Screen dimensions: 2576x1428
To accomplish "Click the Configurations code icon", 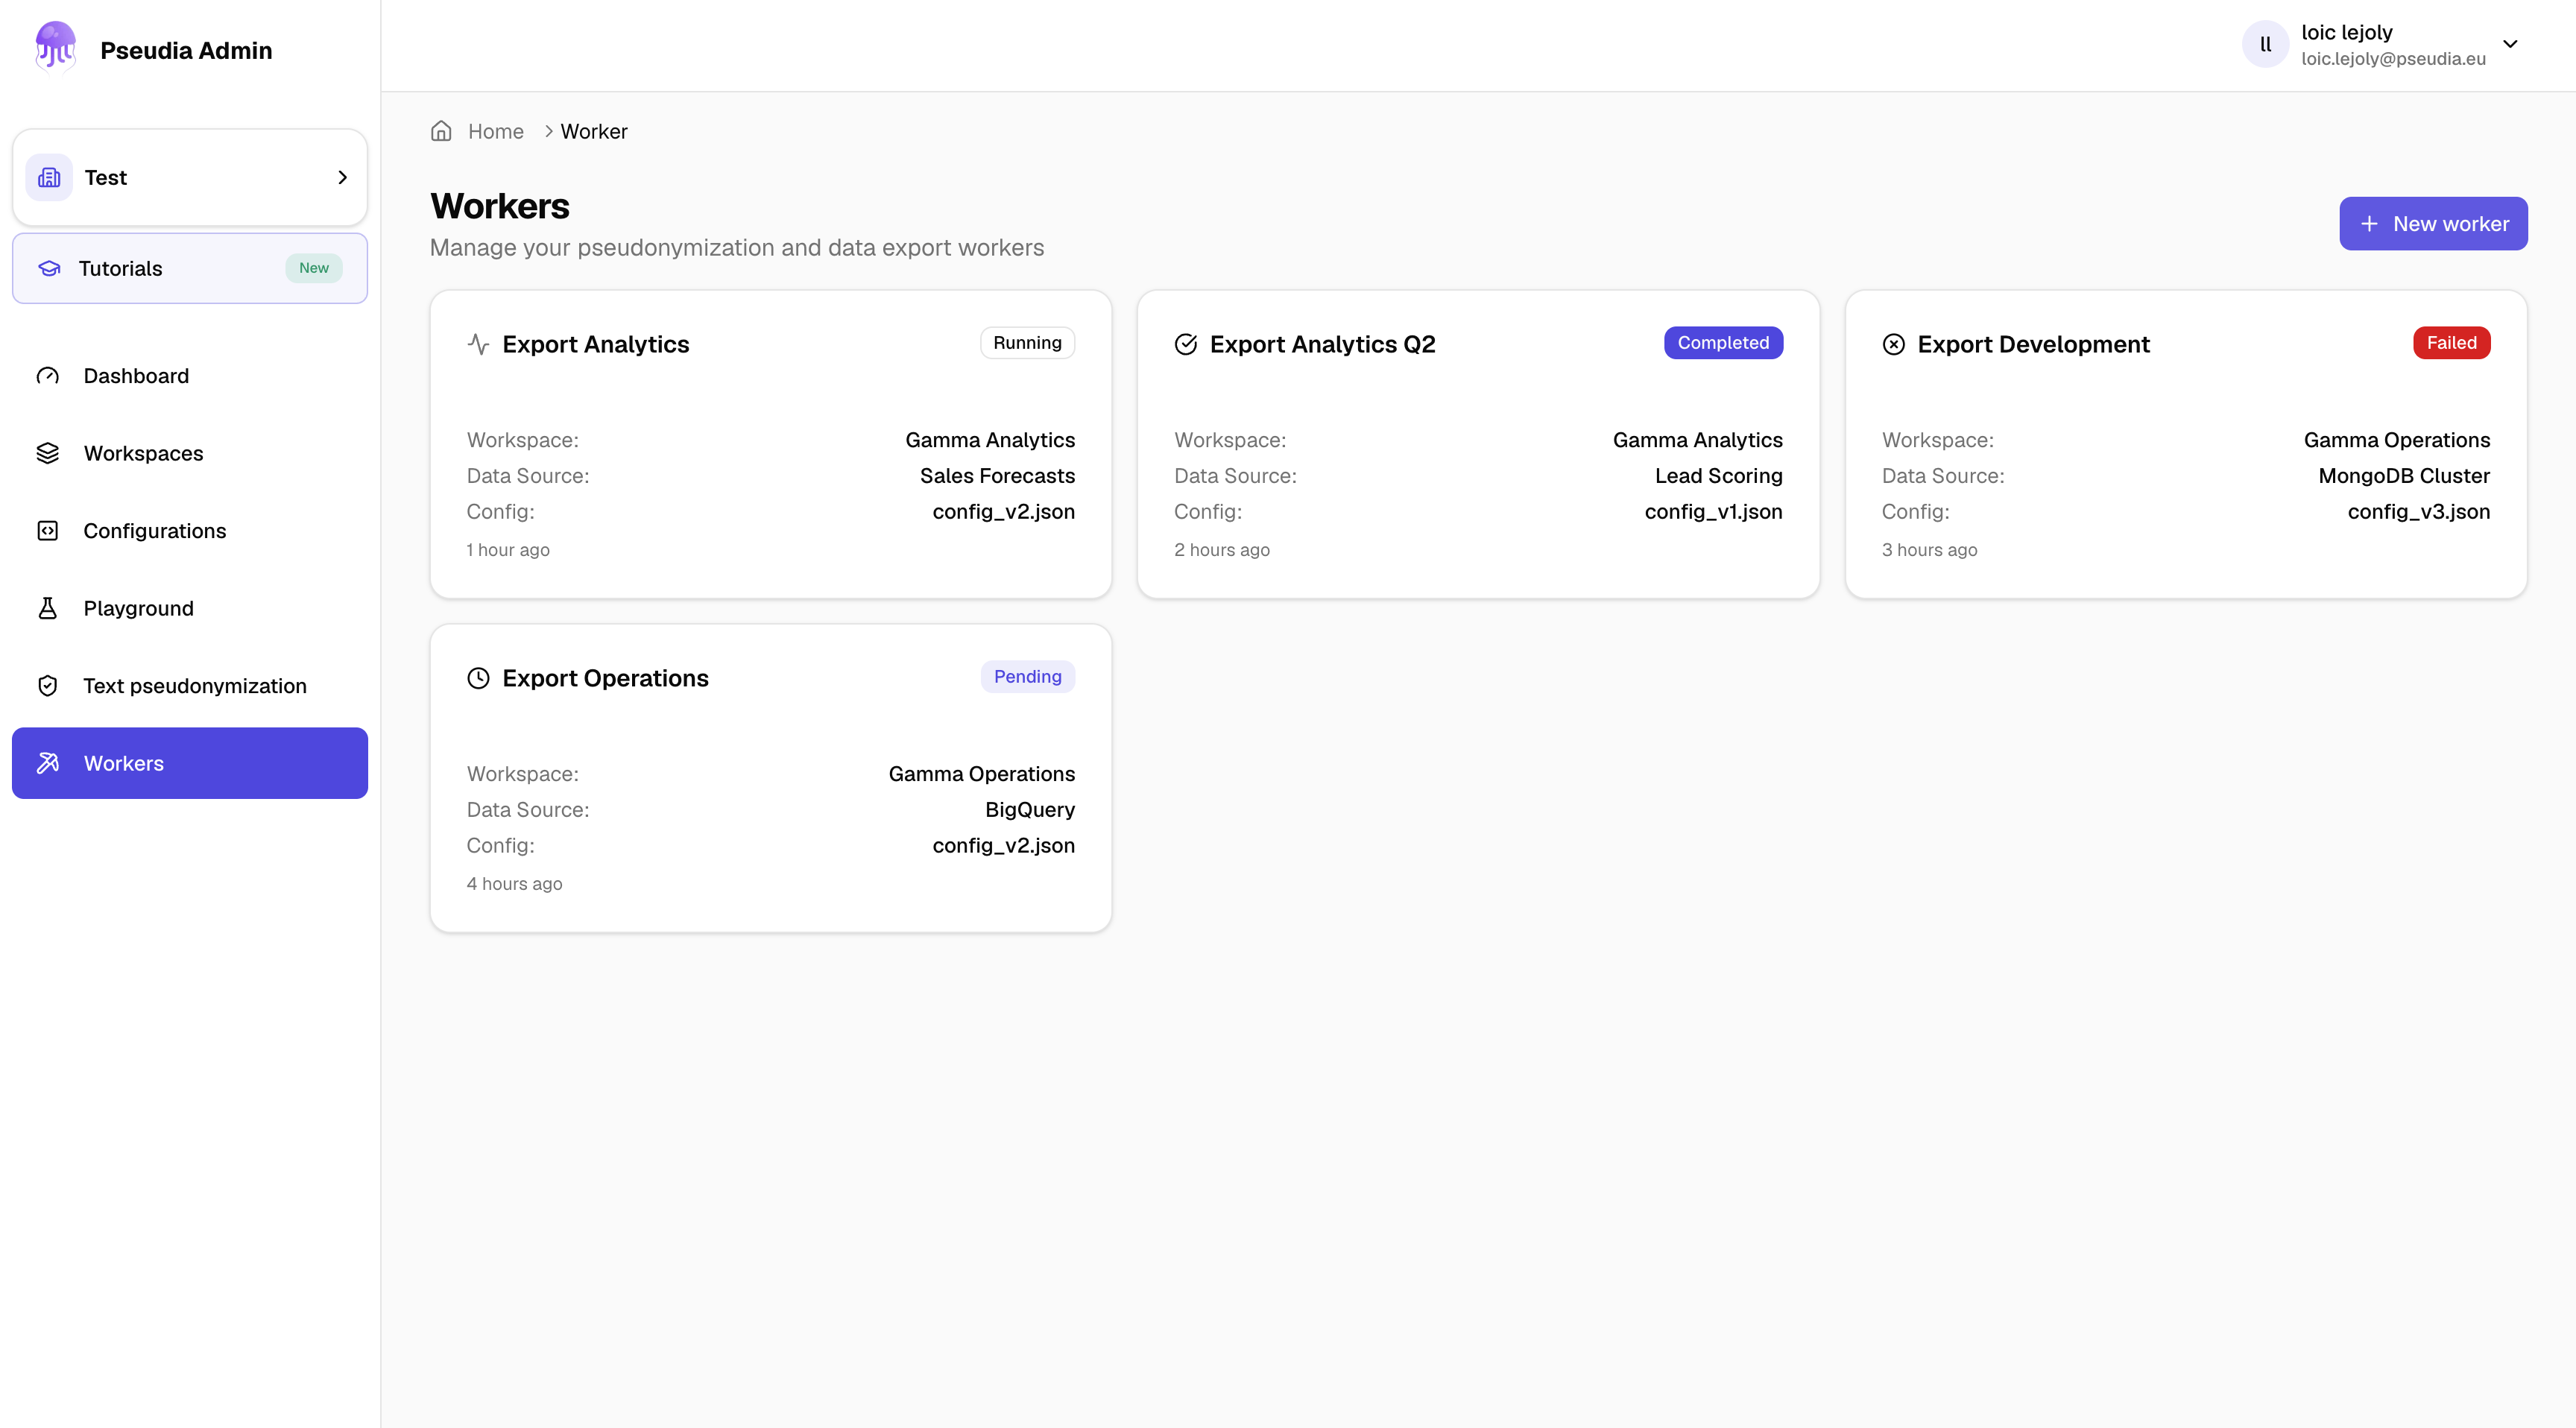I will pos(48,531).
